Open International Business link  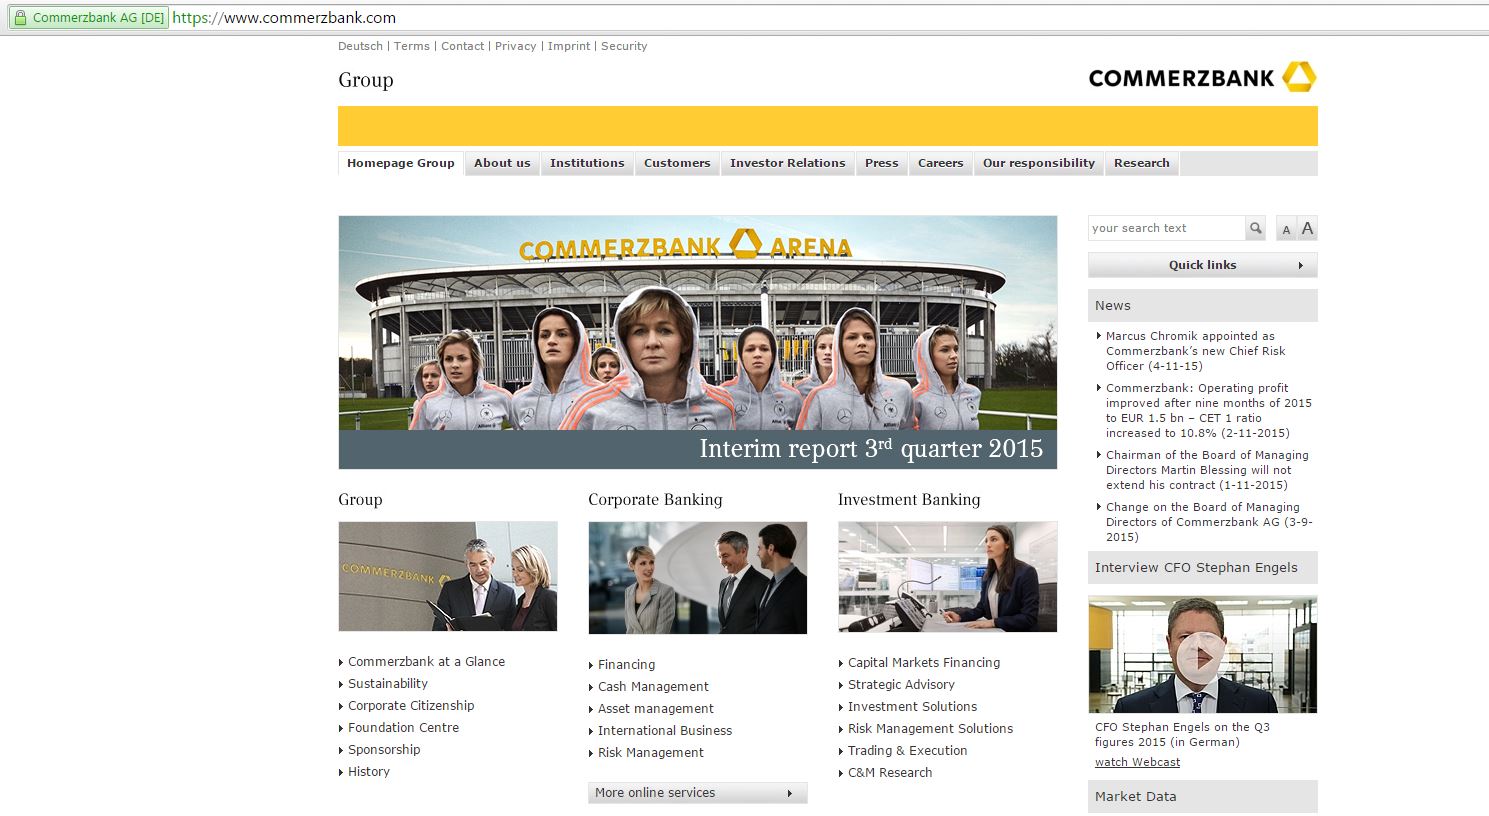pos(665,731)
